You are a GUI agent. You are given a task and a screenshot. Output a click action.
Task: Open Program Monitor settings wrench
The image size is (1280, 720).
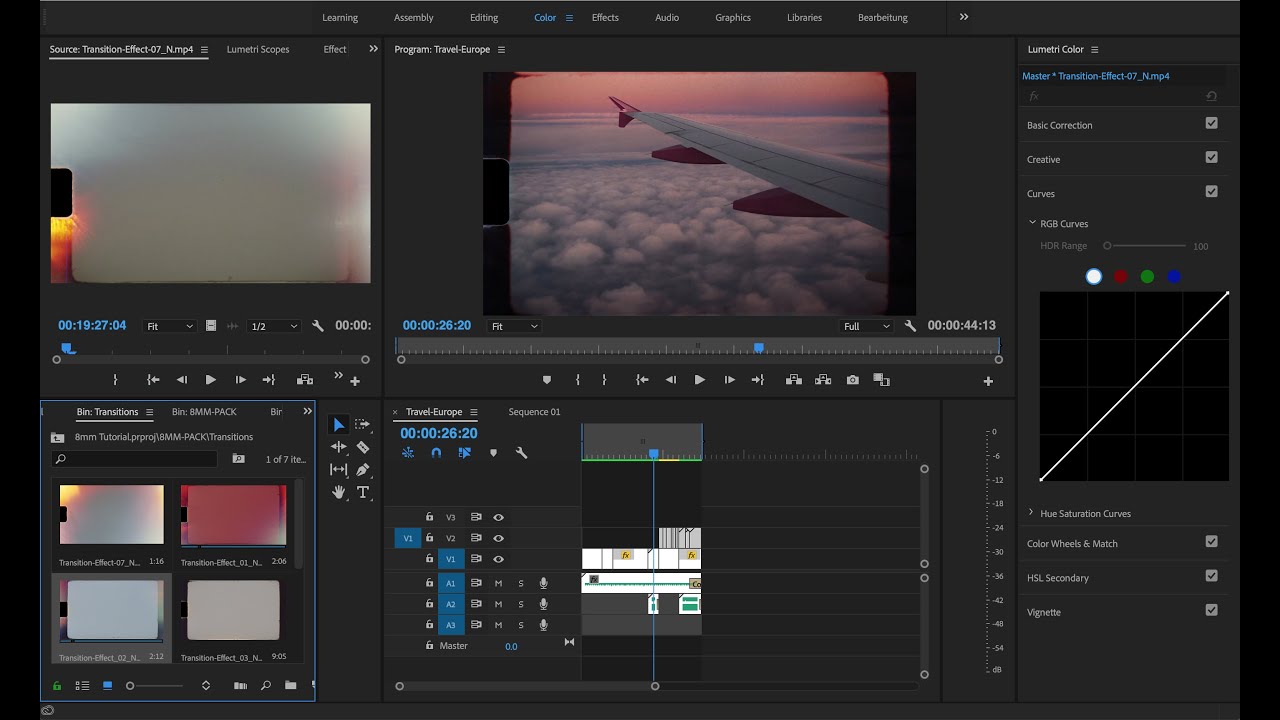pyautogui.click(x=910, y=326)
